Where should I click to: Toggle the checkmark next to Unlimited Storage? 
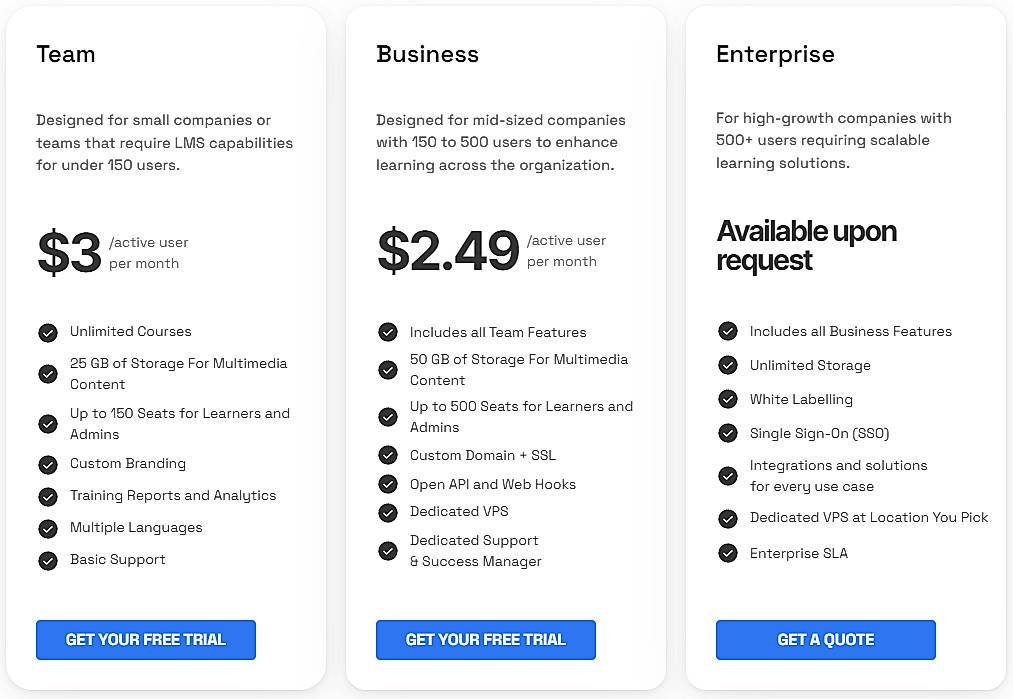pyautogui.click(x=728, y=365)
